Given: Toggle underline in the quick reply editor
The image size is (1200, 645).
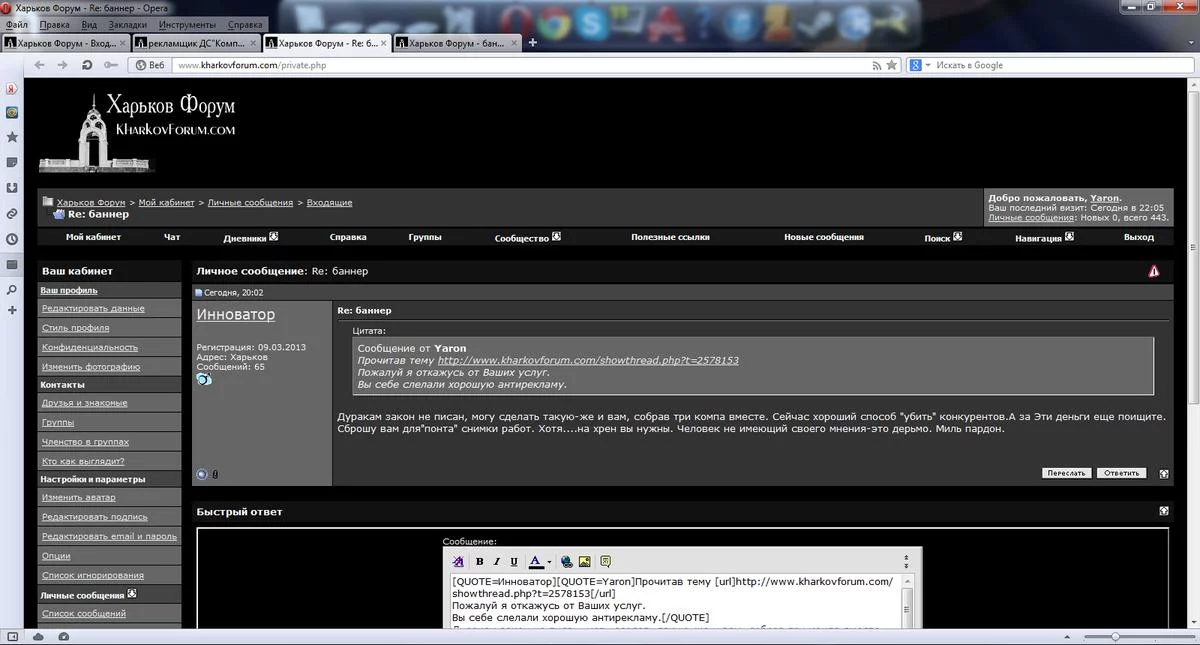Looking at the screenshot, I should pyautogui.click(x=514, y=562).
